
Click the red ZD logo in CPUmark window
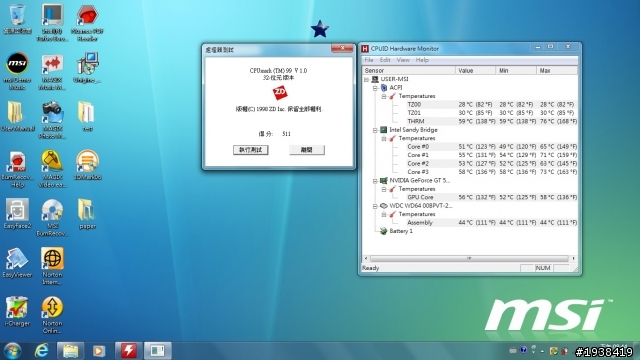280,93
